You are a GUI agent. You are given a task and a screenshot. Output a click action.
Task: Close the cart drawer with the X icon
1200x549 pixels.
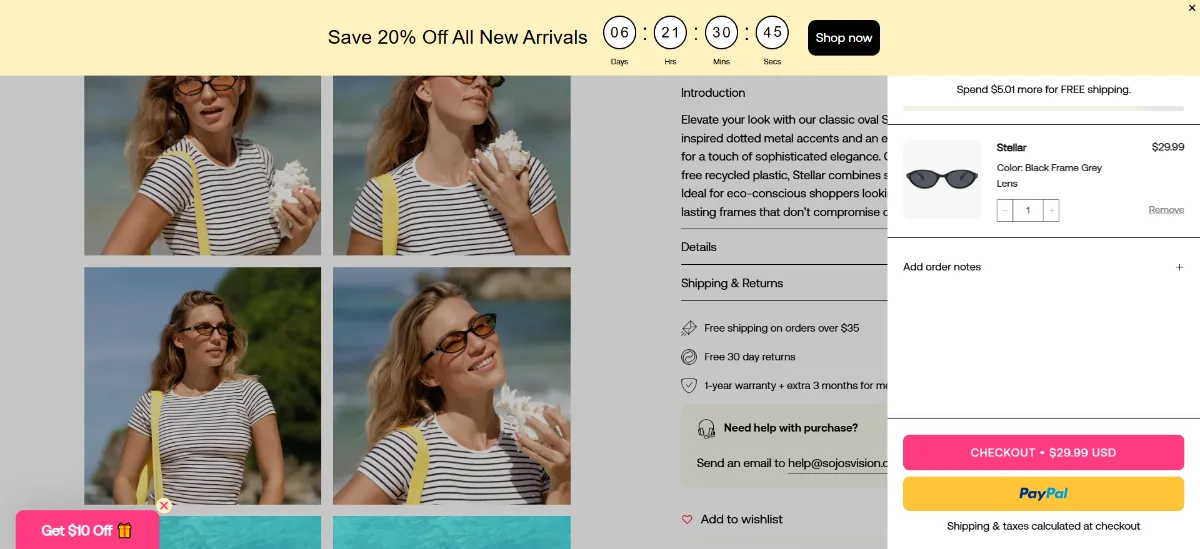[x=1192, y=8]
